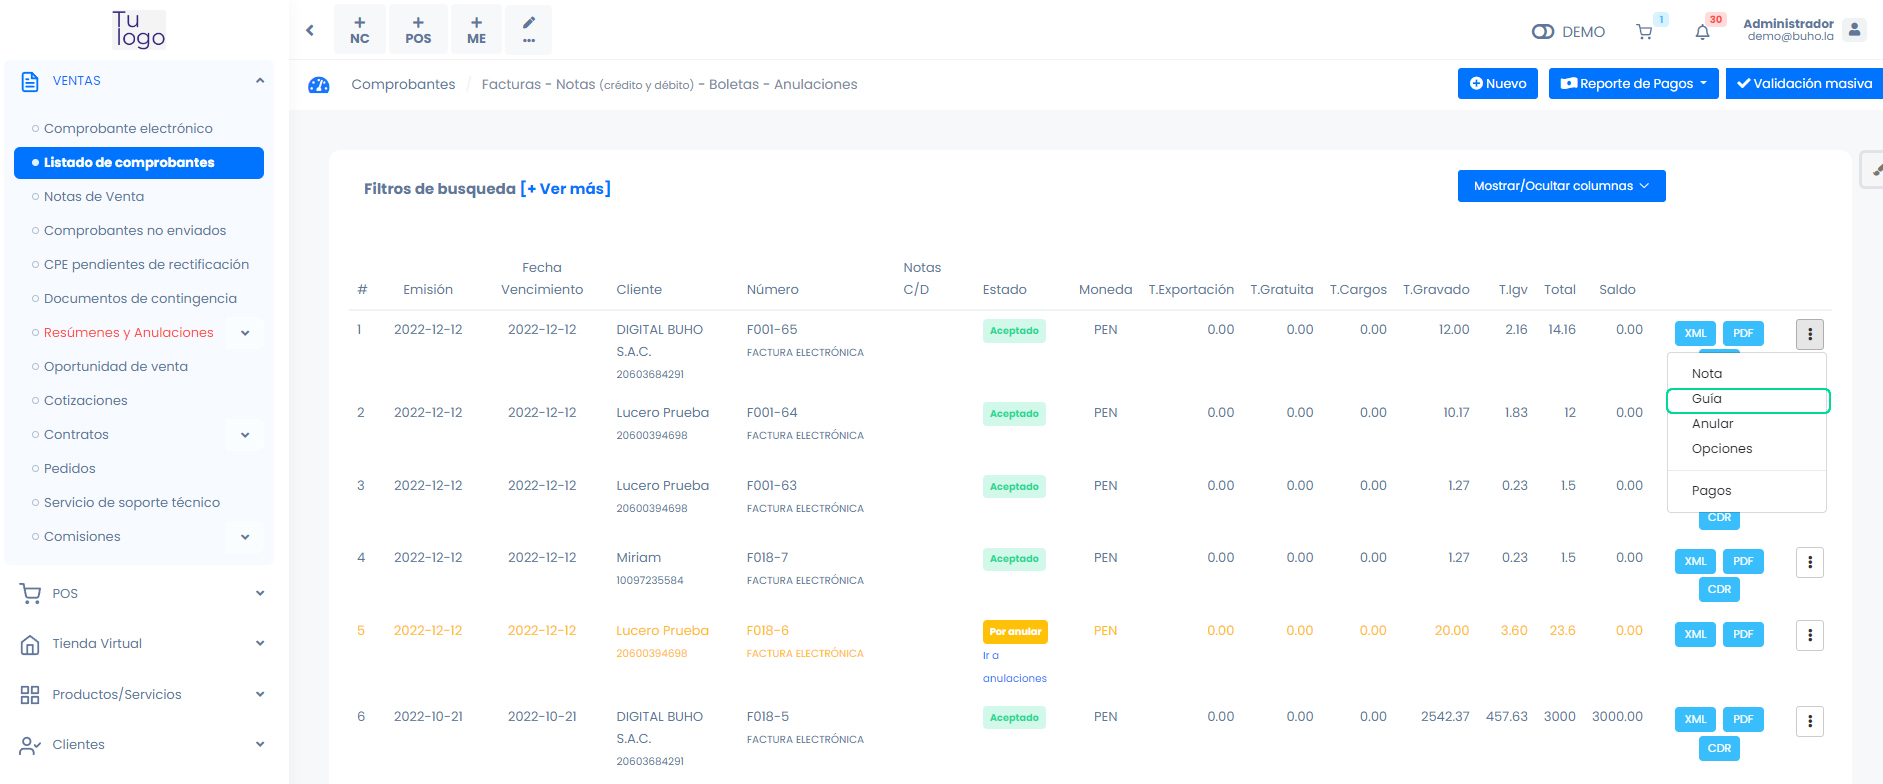
Task: Open Comprobante electrónico
Action: coord(128,128)
